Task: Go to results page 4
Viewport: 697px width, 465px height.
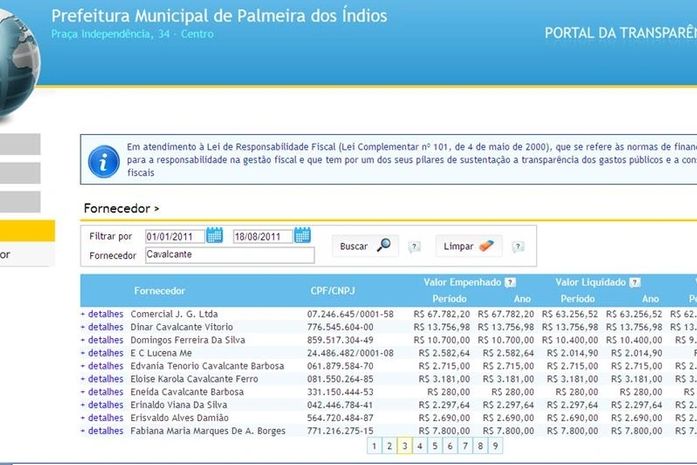Action: click(x=420, y=446)
